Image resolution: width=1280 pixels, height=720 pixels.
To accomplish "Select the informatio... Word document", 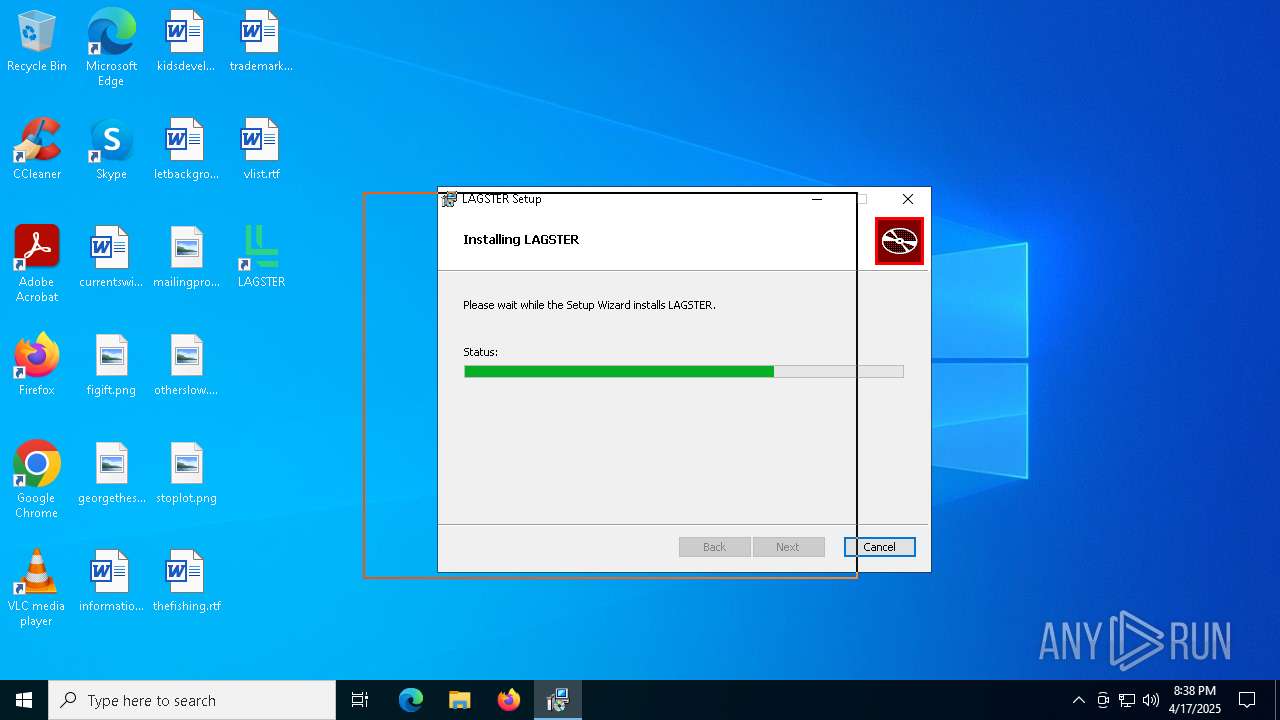I will (111, 581).
